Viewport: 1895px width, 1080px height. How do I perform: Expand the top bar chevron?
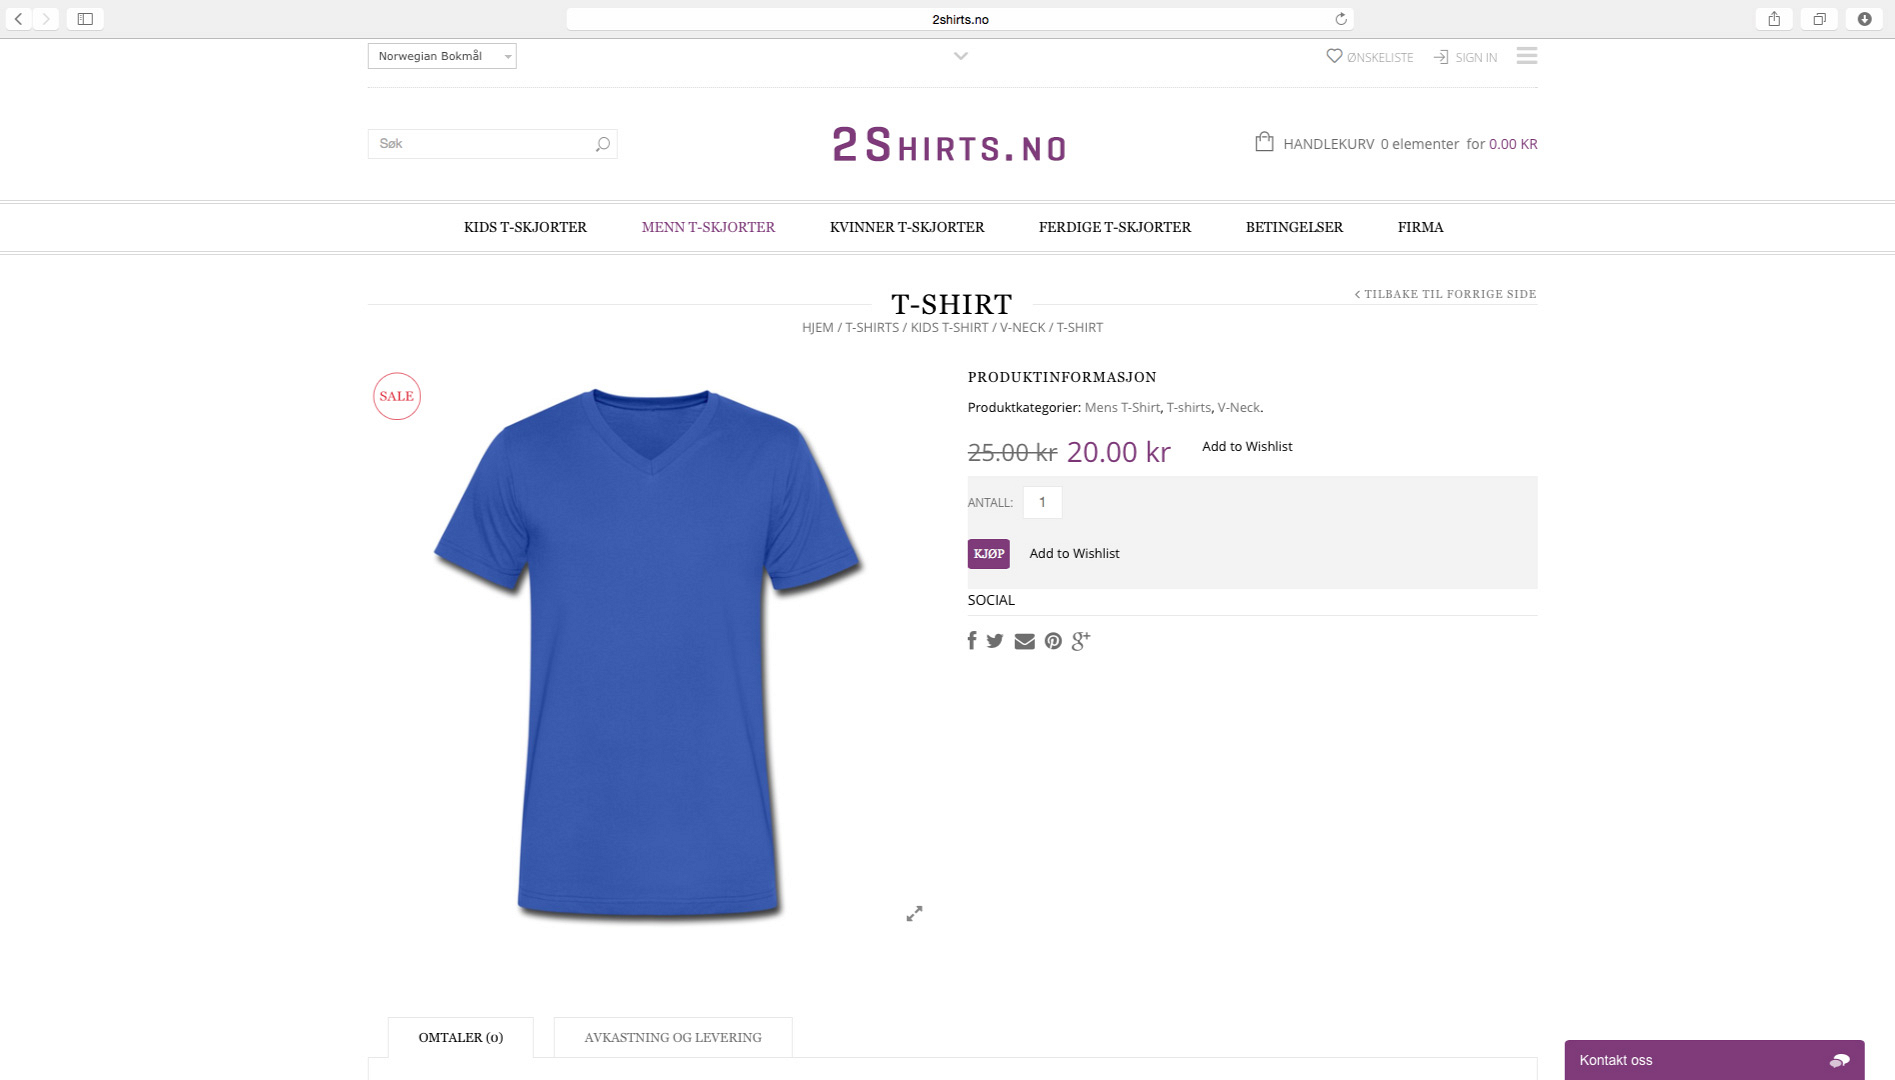[x=961, y=56]
